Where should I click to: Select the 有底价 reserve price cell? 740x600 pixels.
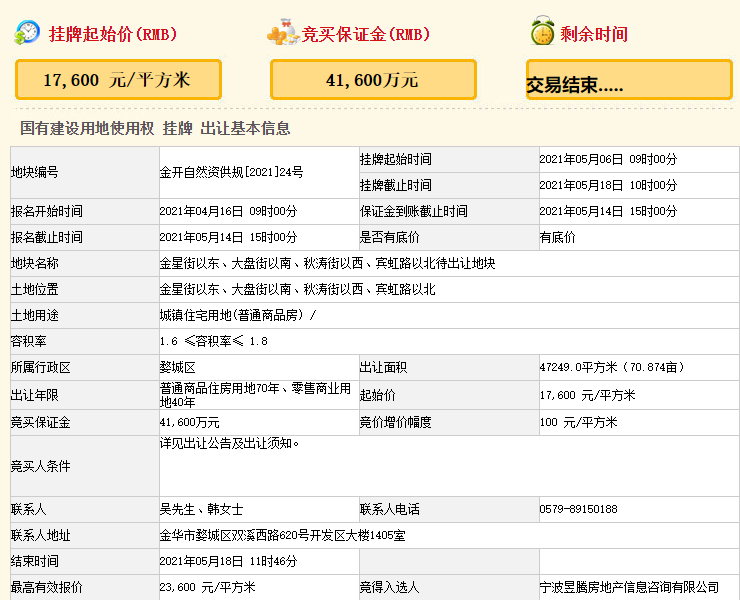tap(558, 237)
